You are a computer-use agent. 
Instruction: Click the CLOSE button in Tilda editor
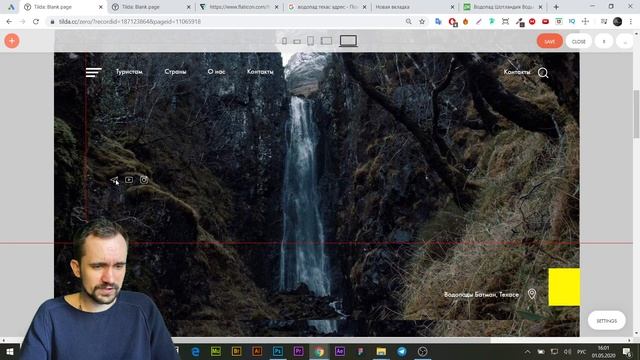578,41
